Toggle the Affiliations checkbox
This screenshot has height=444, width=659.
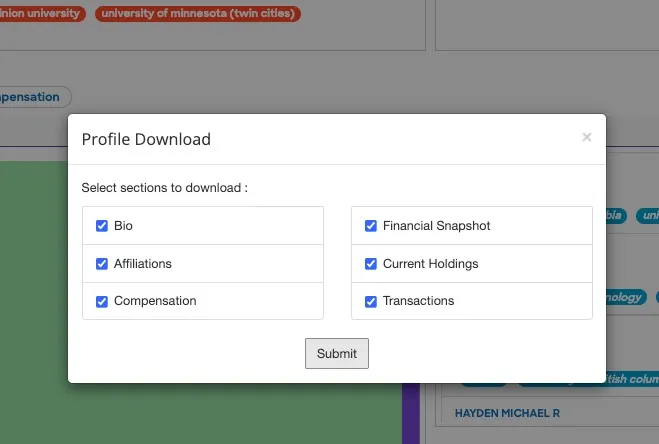(x=102, y=264)
